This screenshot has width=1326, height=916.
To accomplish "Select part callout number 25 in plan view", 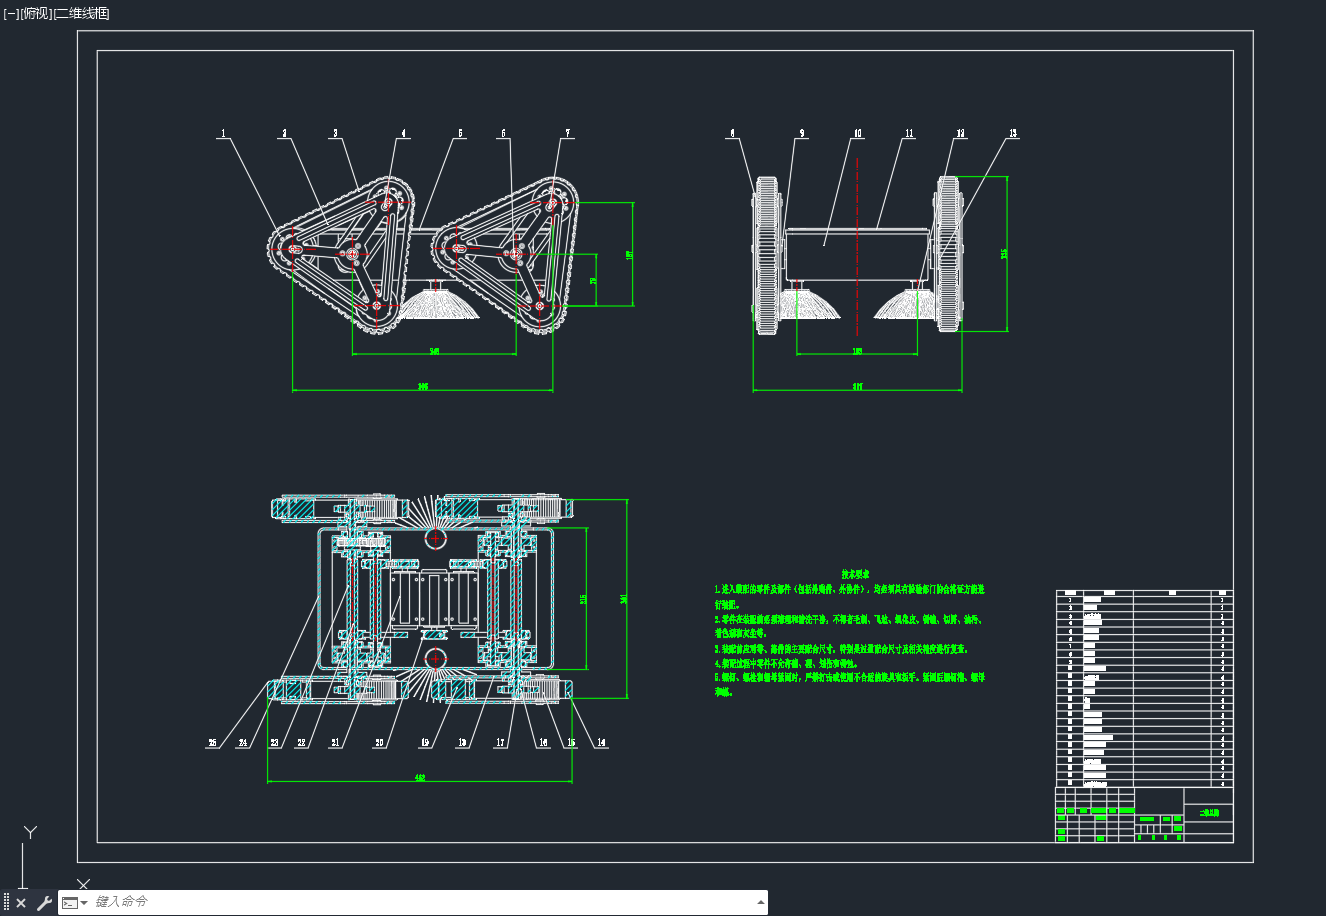I will tap(212, 743).
